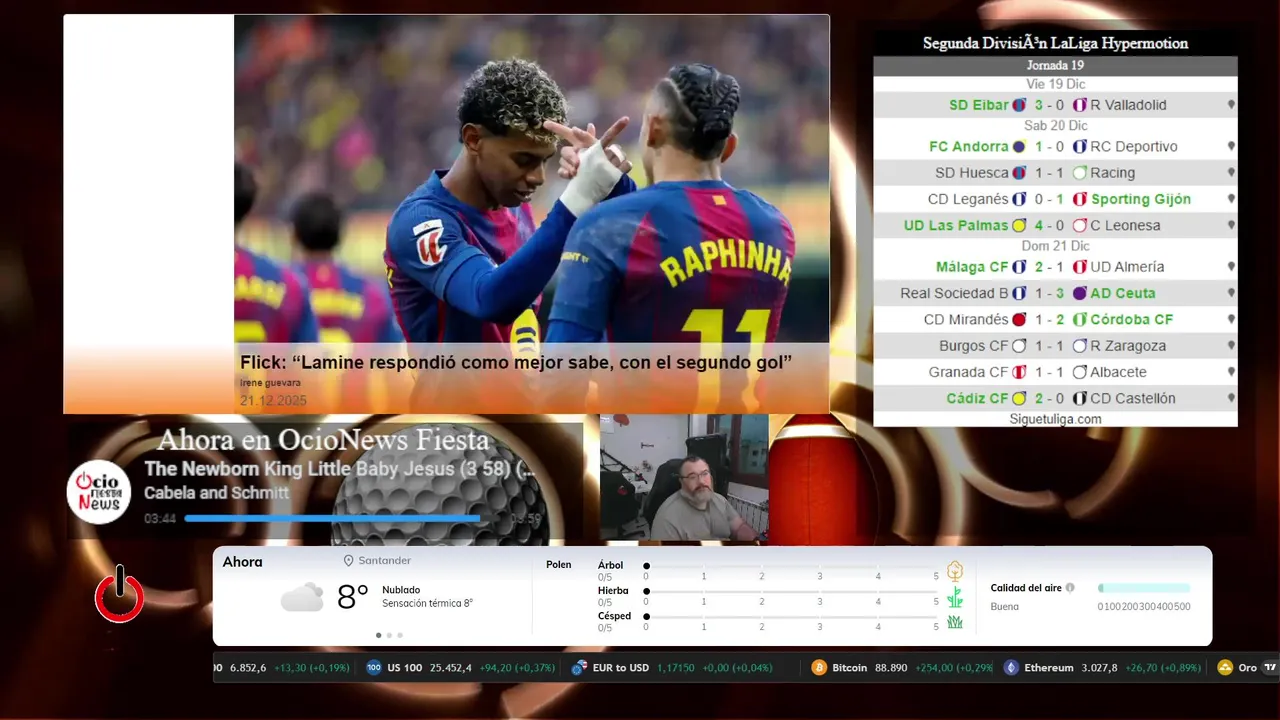
Task: Click the Árbol pollen level slider
Action: click(x=791, y=567)
